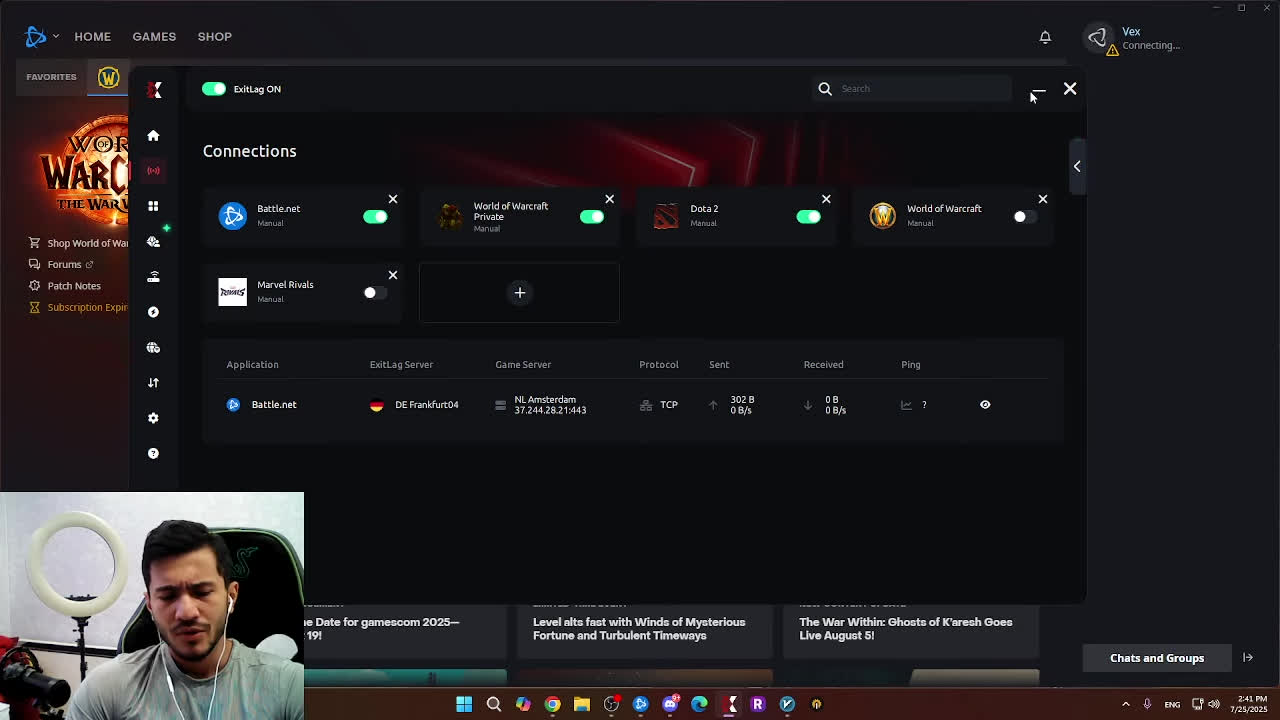Toggle eye visibility for Battle.net row
The image size is (1280, 720).
pos(985,405)
